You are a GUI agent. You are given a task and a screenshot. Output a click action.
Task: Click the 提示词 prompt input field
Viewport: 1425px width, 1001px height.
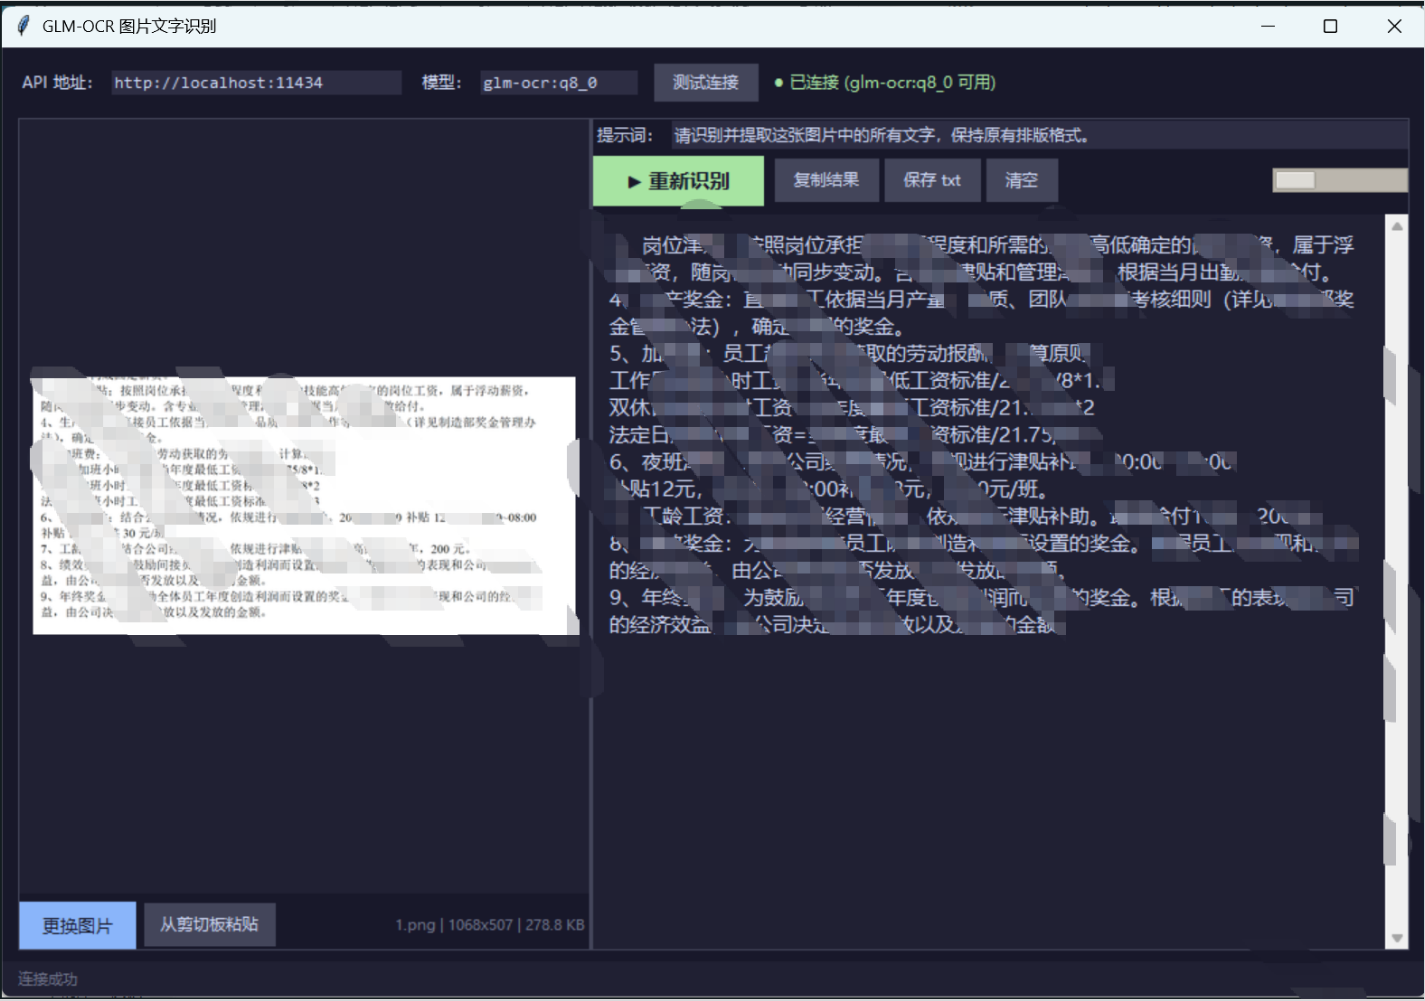coord(1039,135)
